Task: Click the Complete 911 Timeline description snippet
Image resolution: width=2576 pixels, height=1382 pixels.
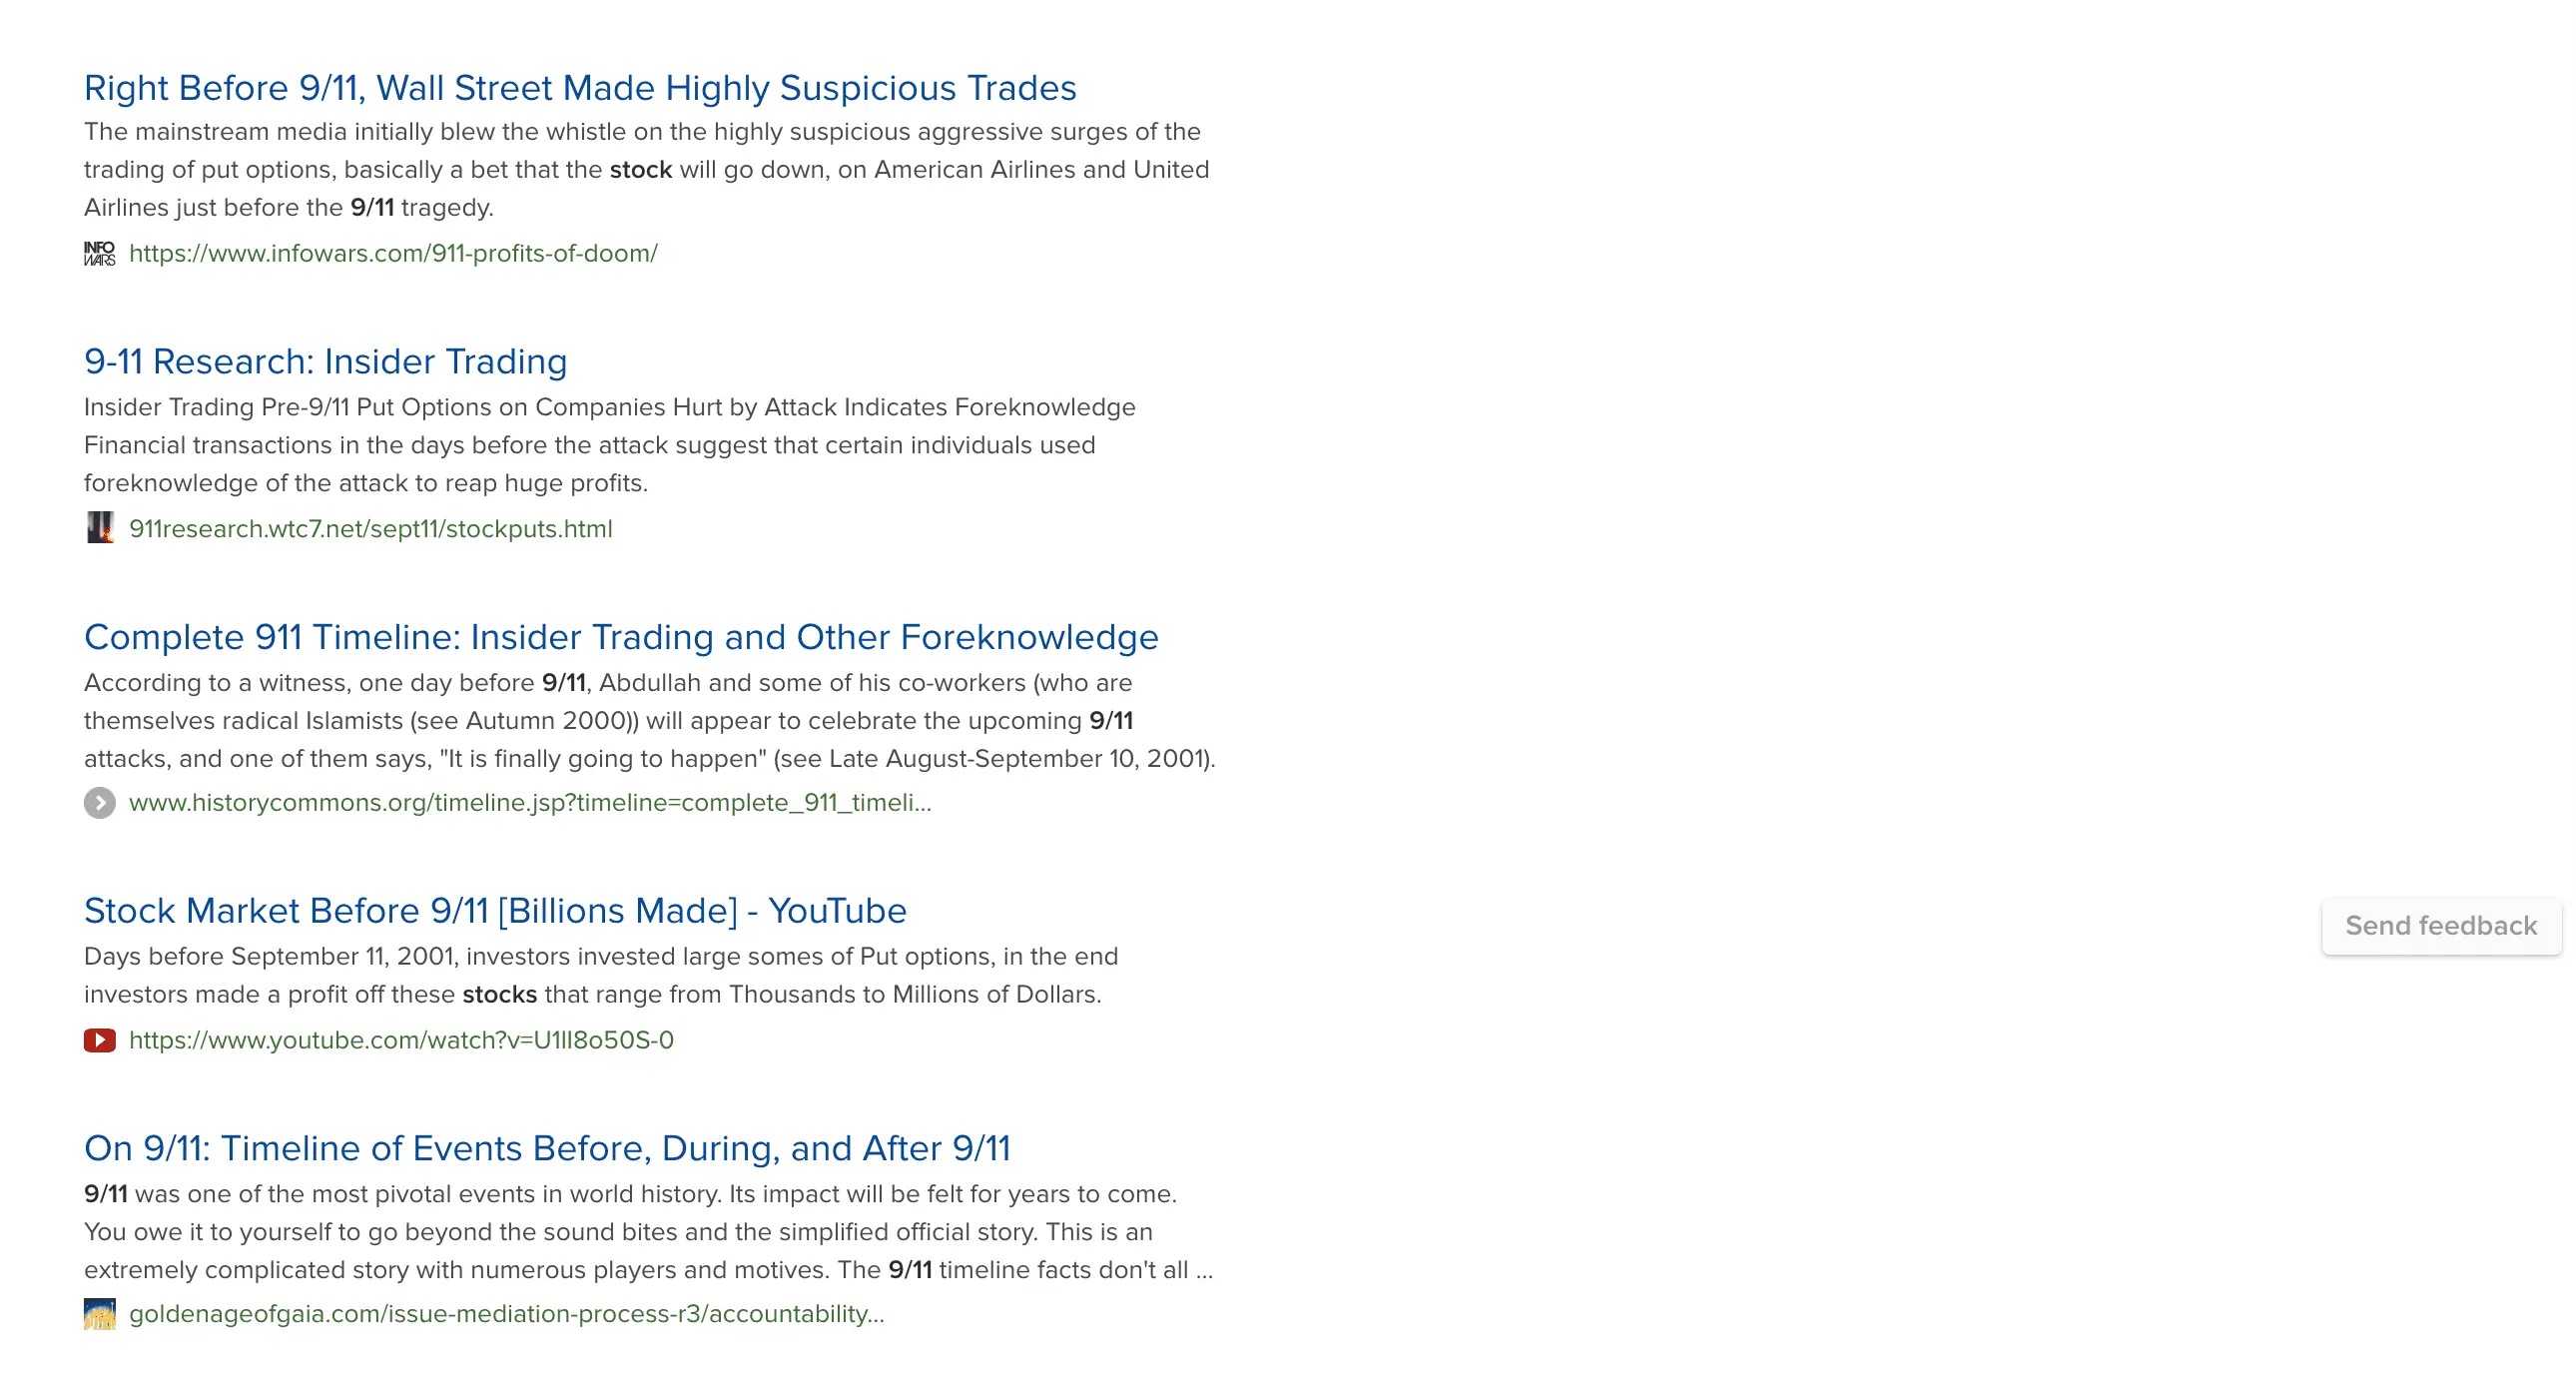Action: (649, 720)
